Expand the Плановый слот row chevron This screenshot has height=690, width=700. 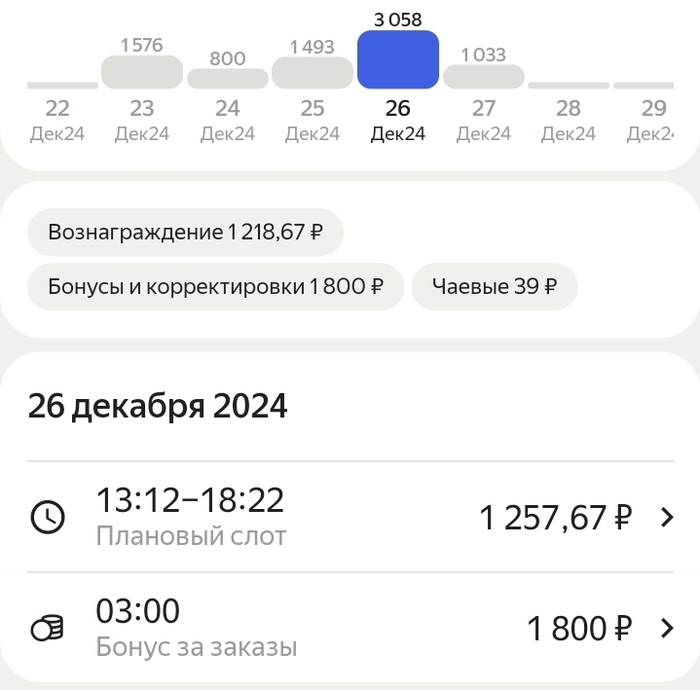coord(667,517)
